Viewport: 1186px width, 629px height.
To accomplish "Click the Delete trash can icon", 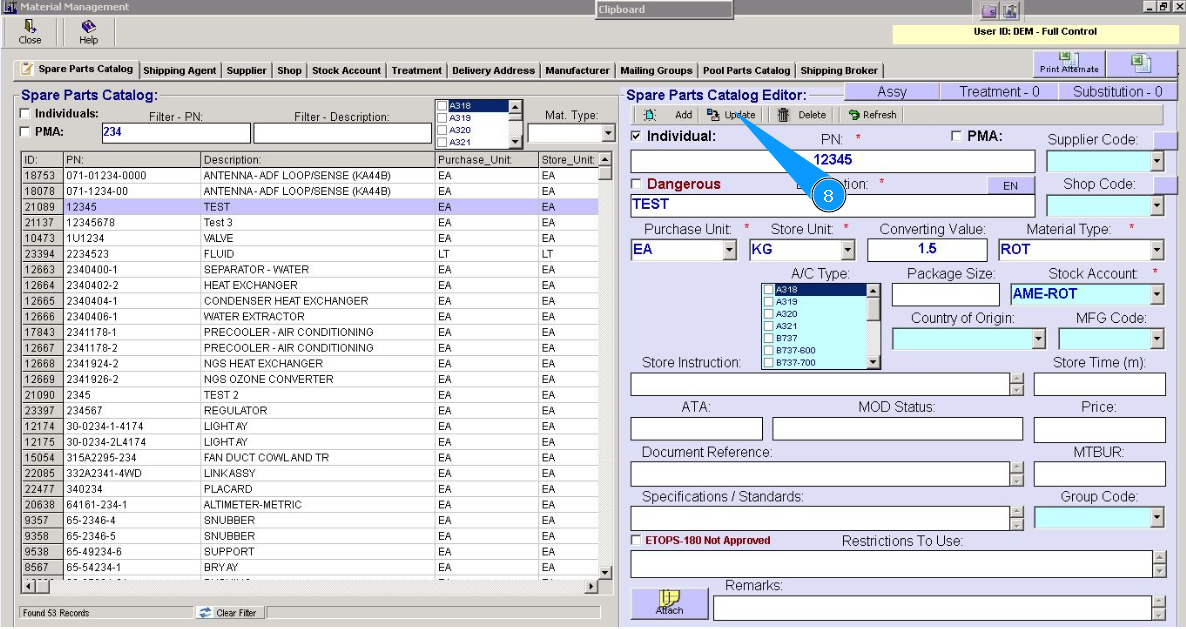I will point(783,115).
